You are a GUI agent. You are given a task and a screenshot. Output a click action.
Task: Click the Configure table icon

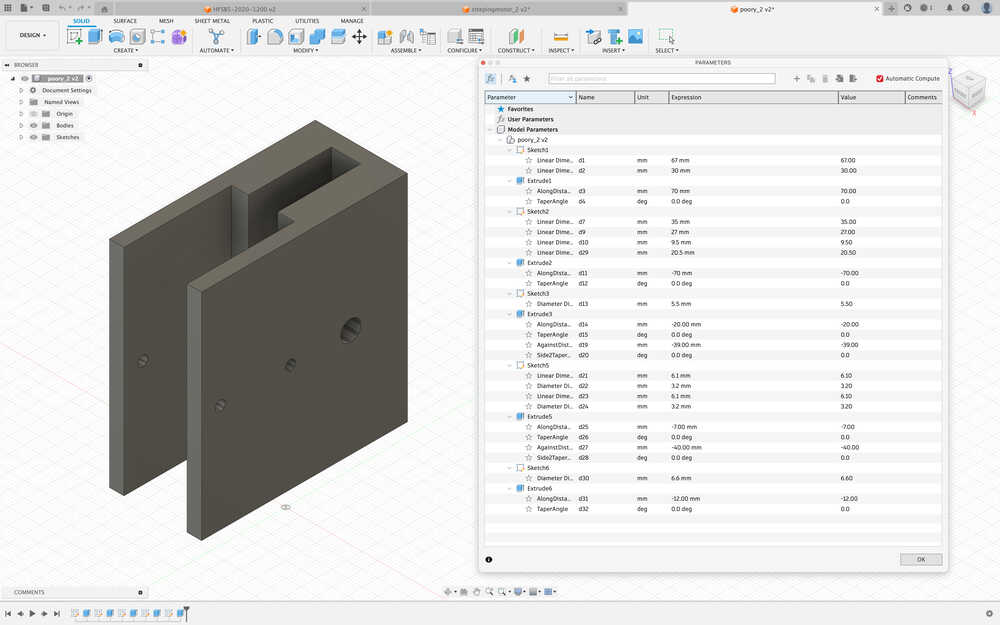(476, 36)
